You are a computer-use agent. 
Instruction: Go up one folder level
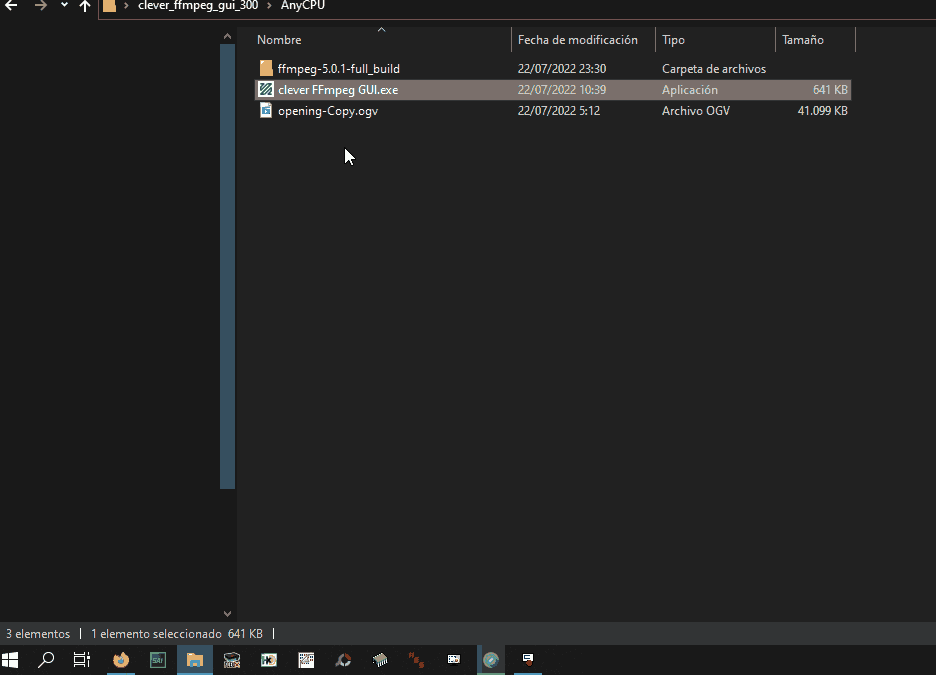[x=85, y=6]
